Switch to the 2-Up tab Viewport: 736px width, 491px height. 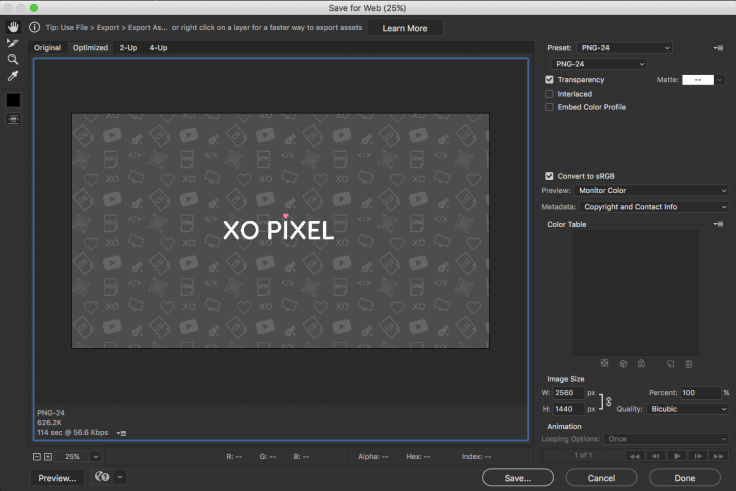coord(128,48)
